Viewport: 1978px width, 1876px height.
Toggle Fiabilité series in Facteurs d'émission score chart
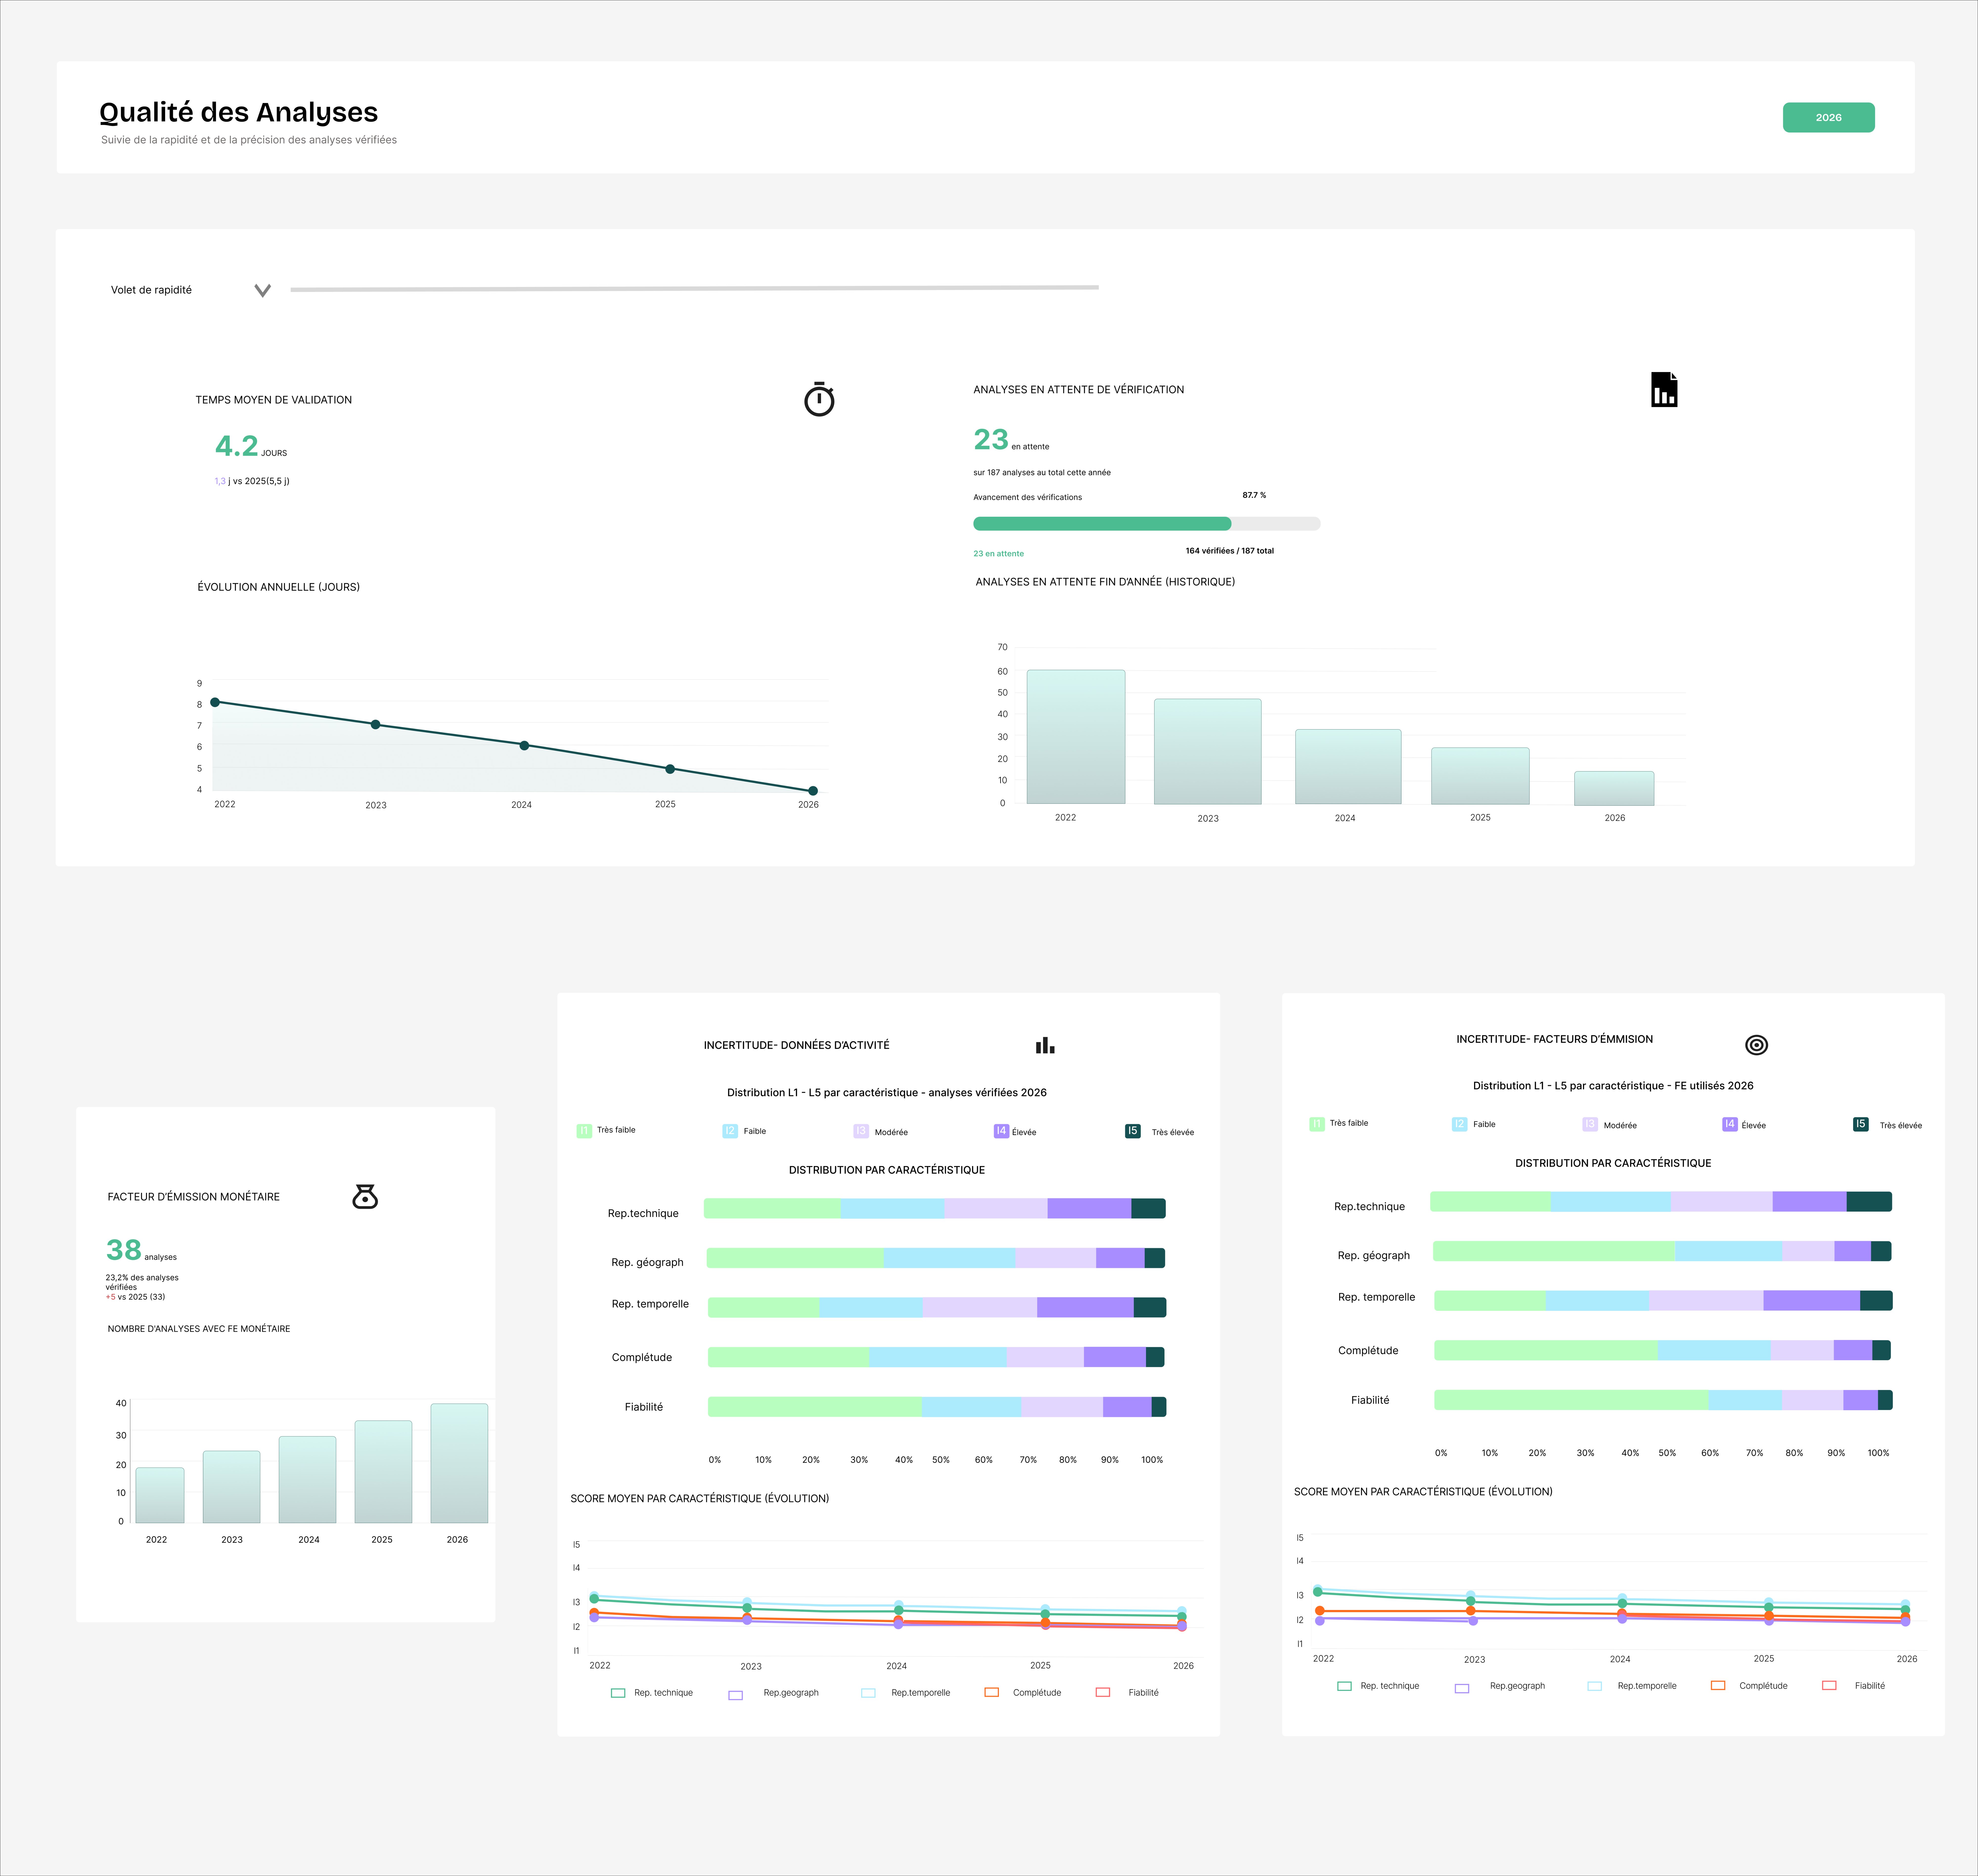click(1829, 1685)
